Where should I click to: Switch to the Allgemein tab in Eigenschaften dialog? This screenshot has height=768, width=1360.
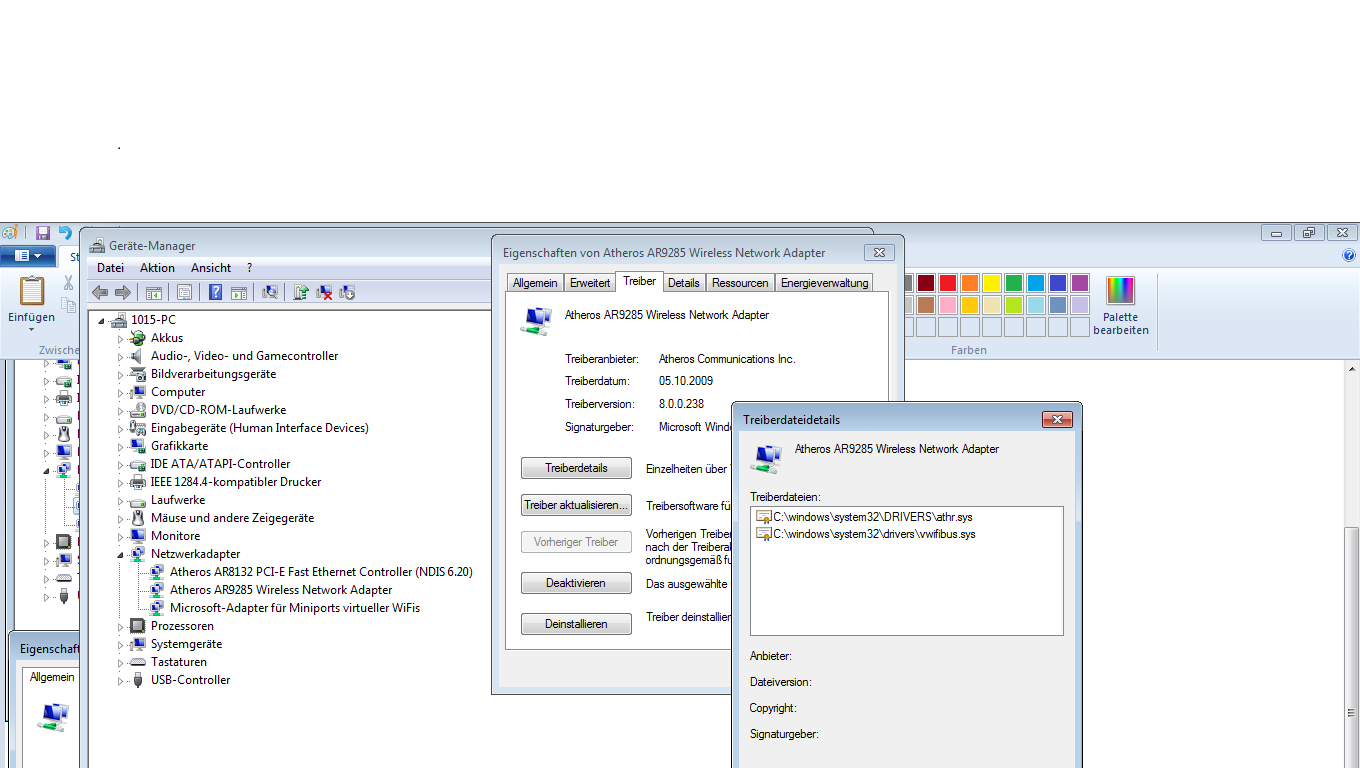535,283
